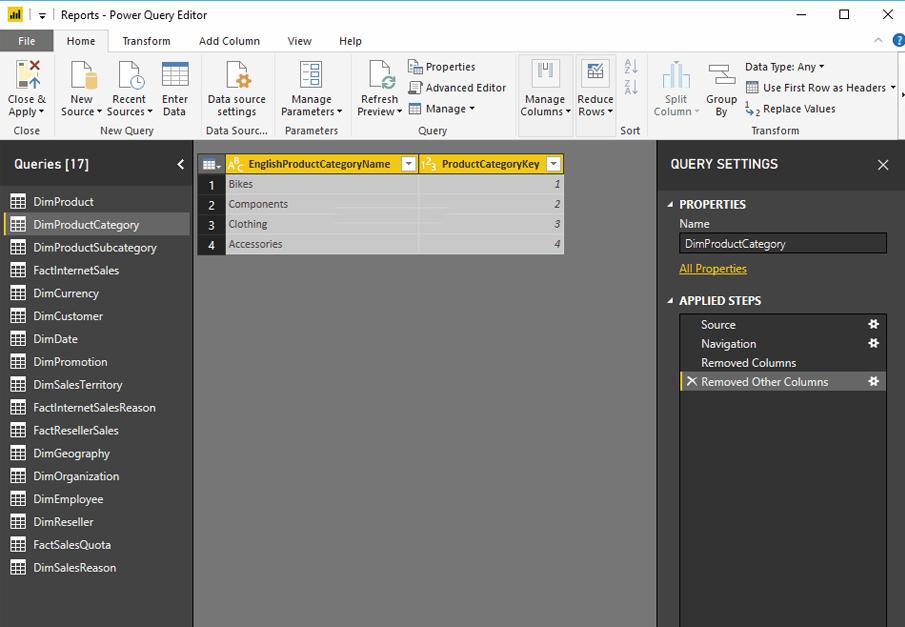
Task: Select the FactInternetSales query
Action: tap(76, 270)
